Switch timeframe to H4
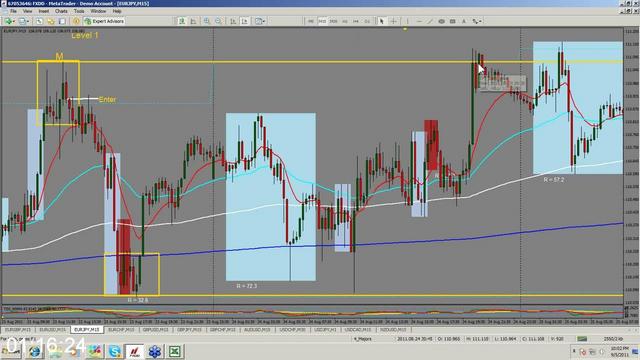 point(356,21)
